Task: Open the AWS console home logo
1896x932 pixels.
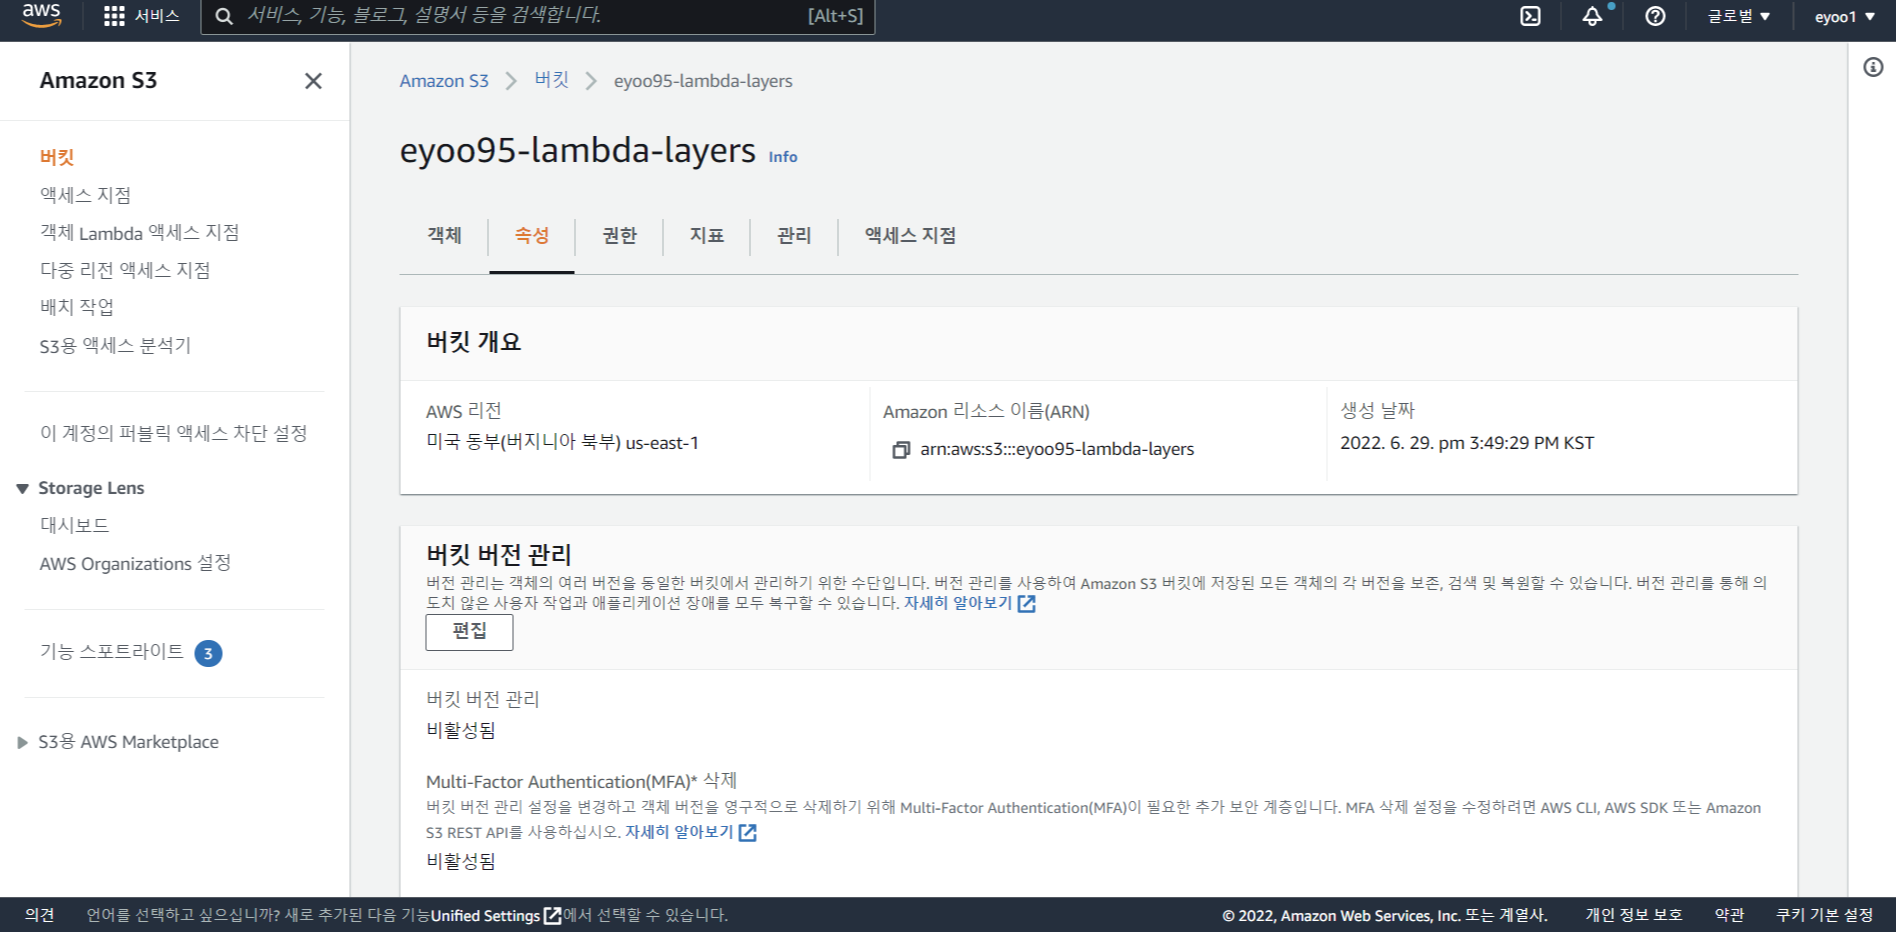Action: pyautogui.click(x=41, y=15)
